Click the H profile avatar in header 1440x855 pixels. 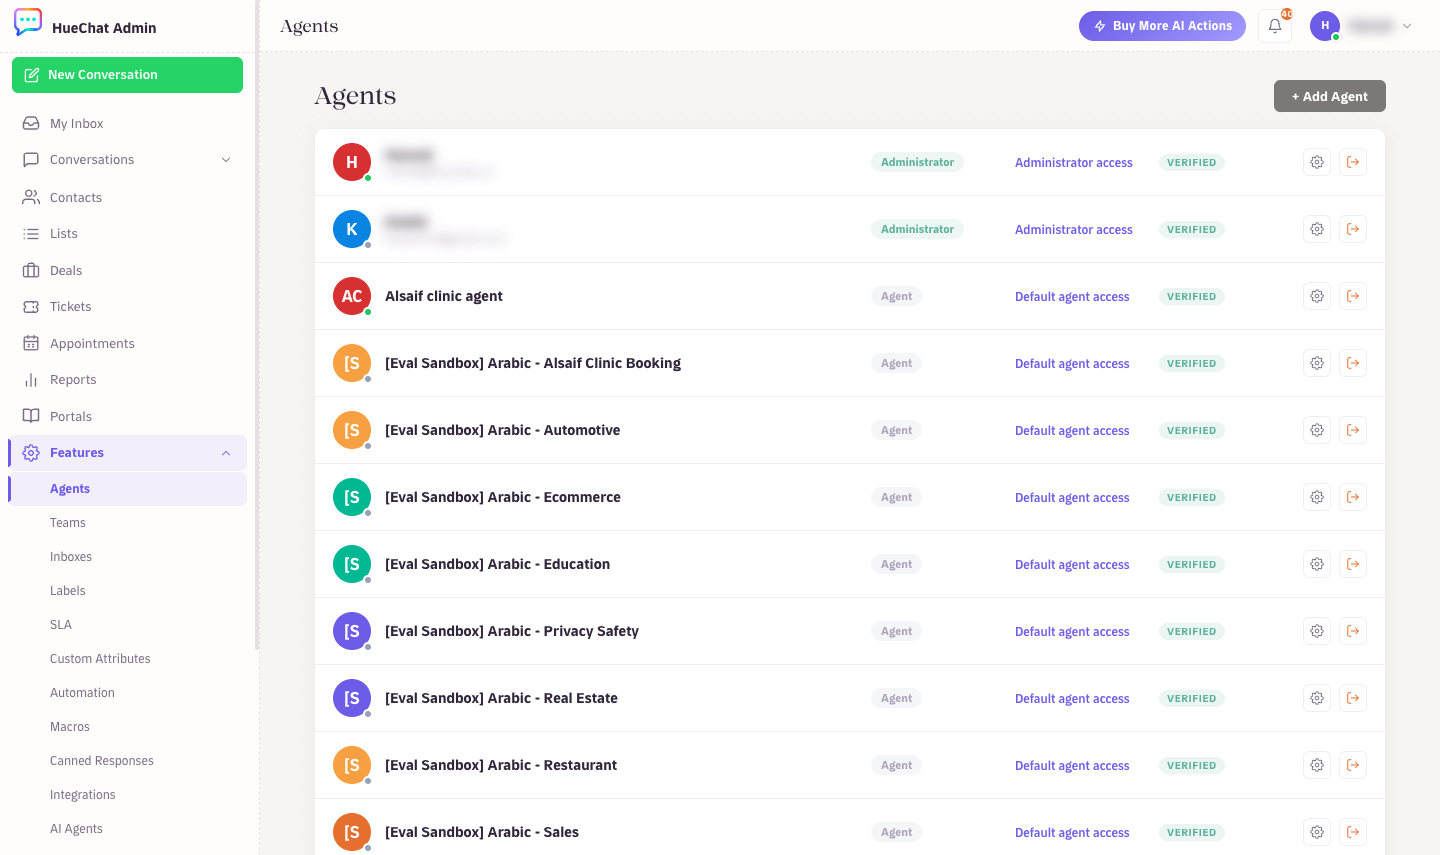(1325, 26)
